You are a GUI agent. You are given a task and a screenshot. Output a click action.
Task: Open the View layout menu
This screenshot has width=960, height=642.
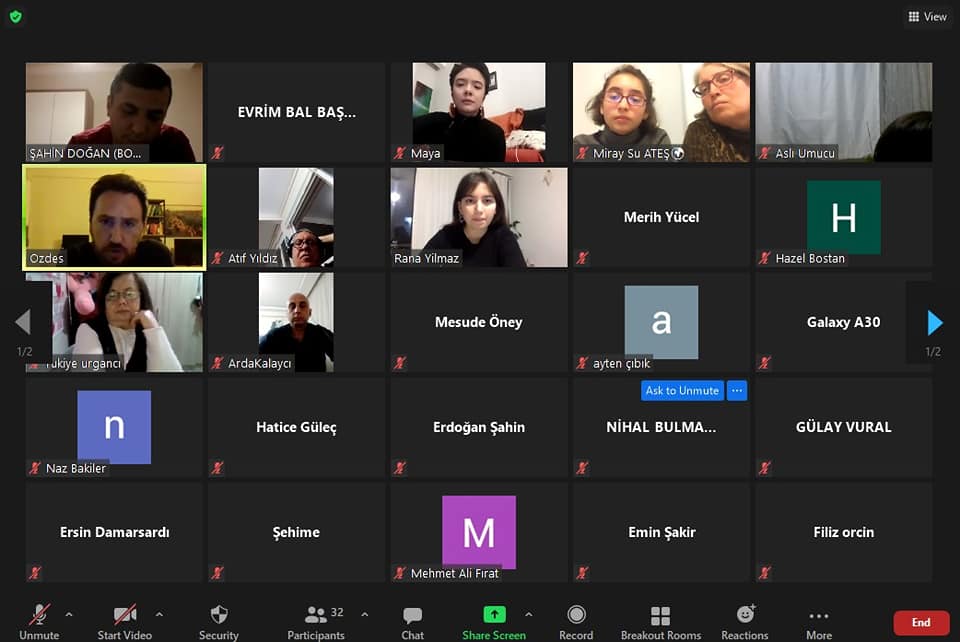tap(927, 17)
